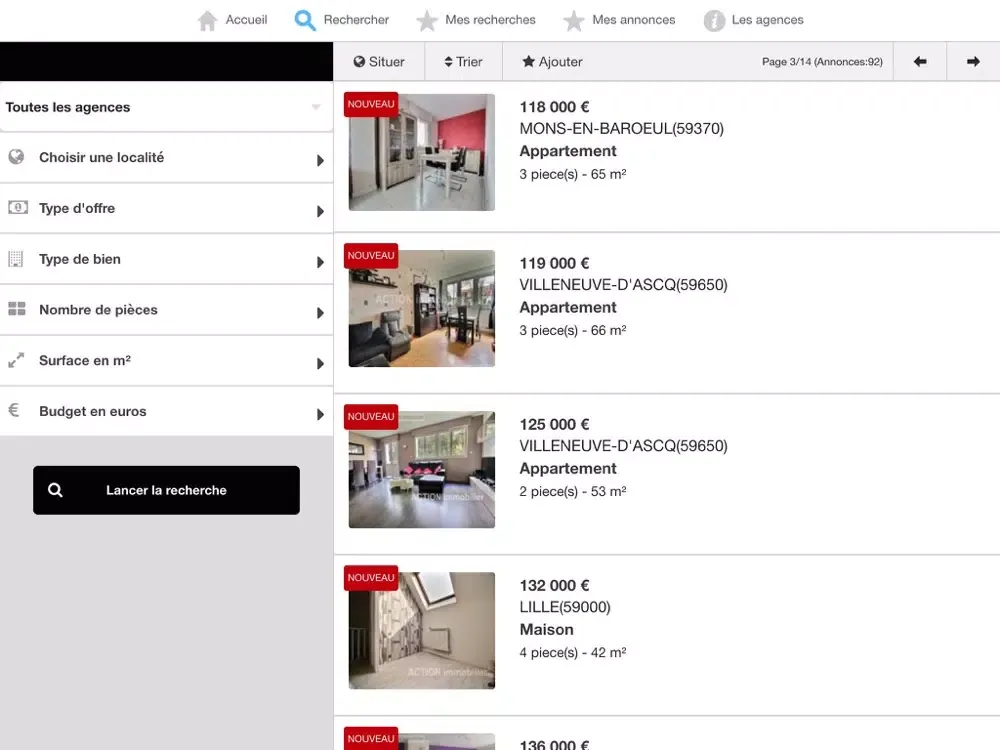Select the 4 piece(s) - 42 m² text
Viewport: 1000px width, 750px height.
point(573,652)
